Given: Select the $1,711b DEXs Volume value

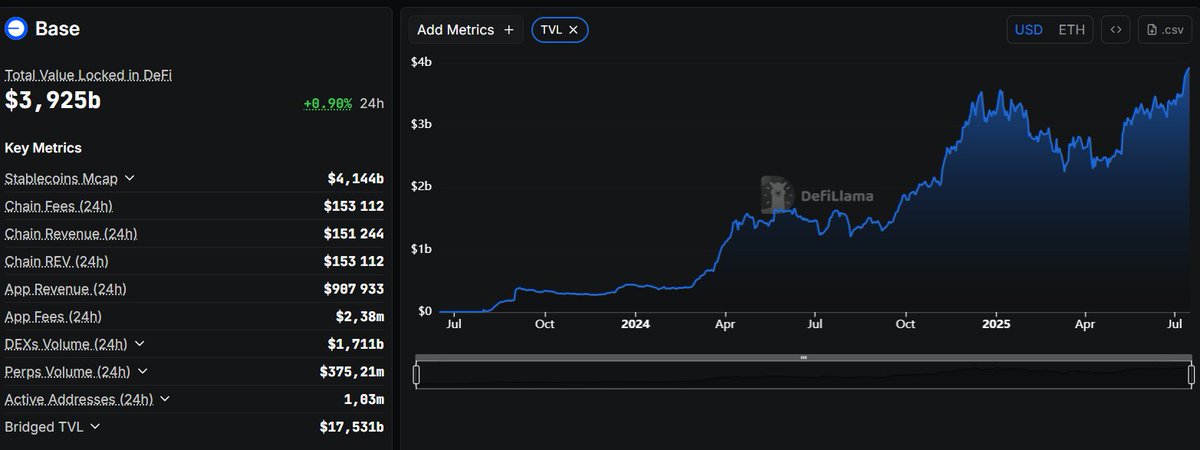Looking at the screenshot, I should pyautogui.click(x=356, y=343).
